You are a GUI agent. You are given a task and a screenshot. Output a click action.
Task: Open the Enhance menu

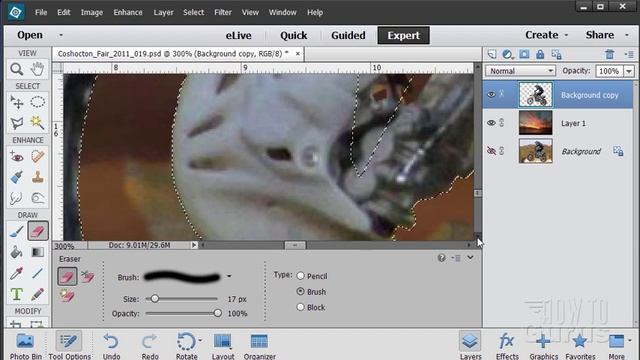[x=128, y=12]
